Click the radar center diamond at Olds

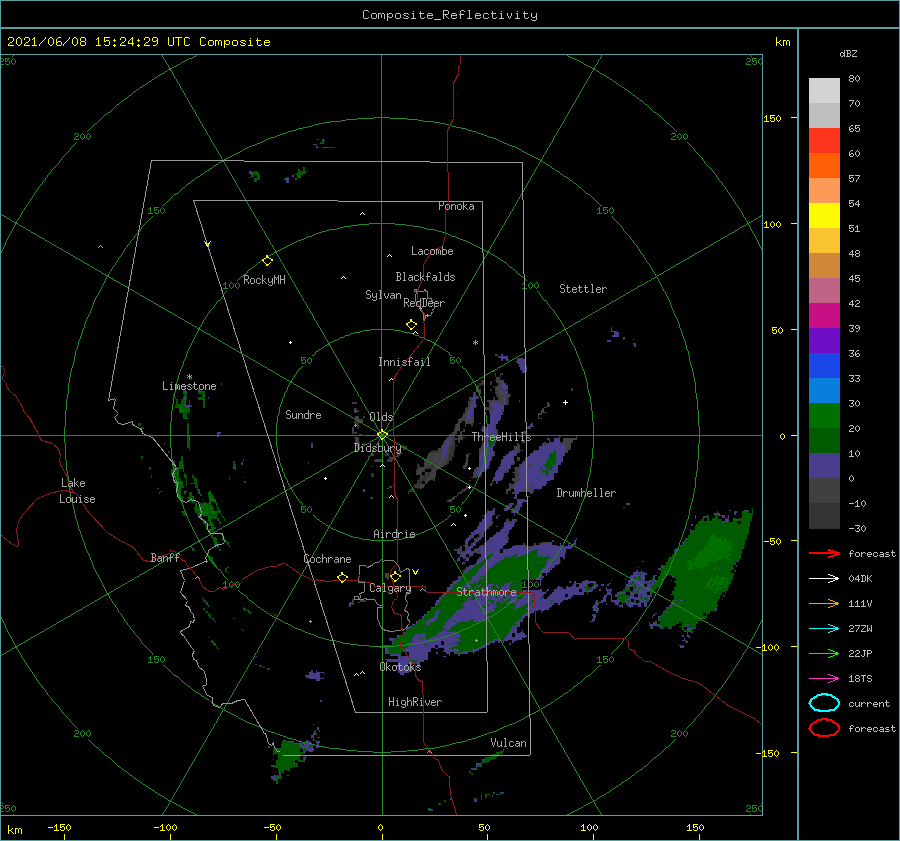click(382, 435)
